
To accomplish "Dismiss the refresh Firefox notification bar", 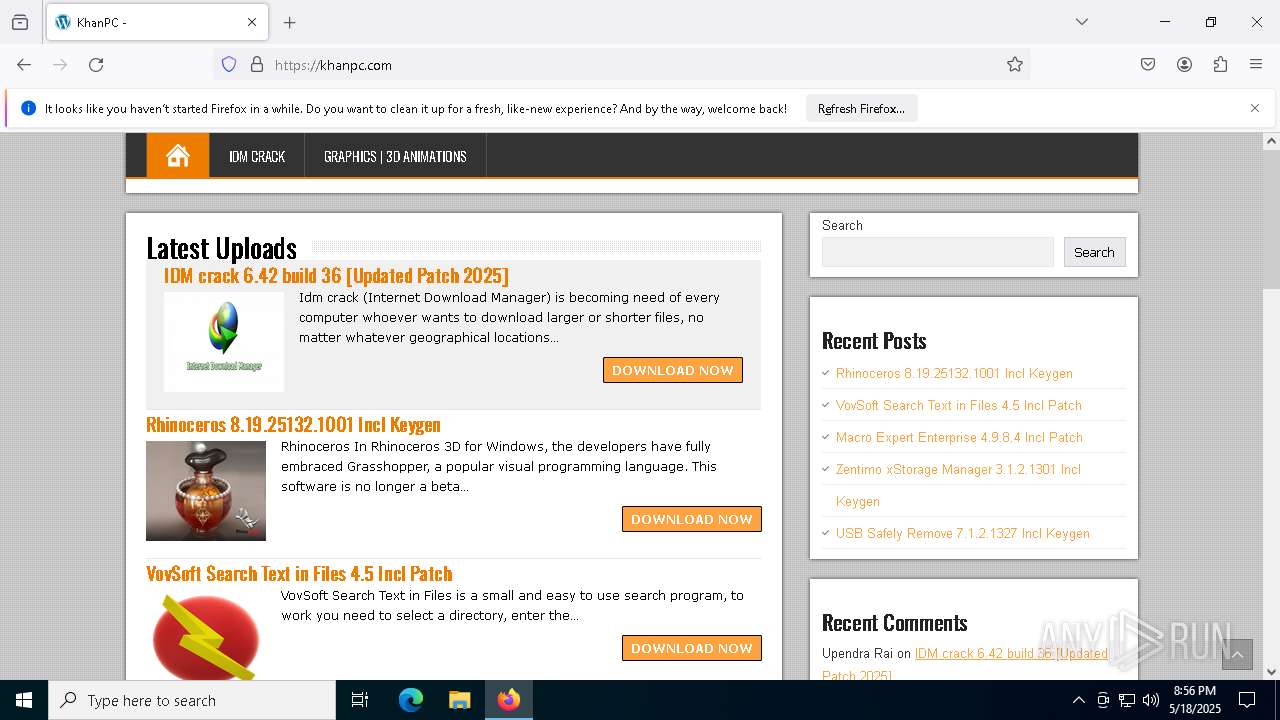I will (x=1255, y=108).
